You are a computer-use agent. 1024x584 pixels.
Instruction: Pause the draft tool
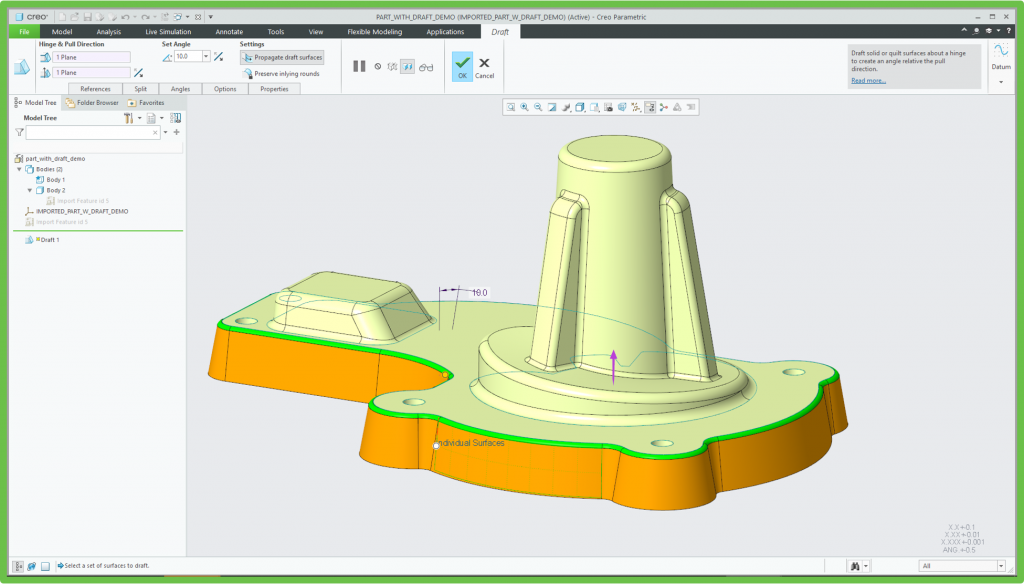[x=359, y=66]
